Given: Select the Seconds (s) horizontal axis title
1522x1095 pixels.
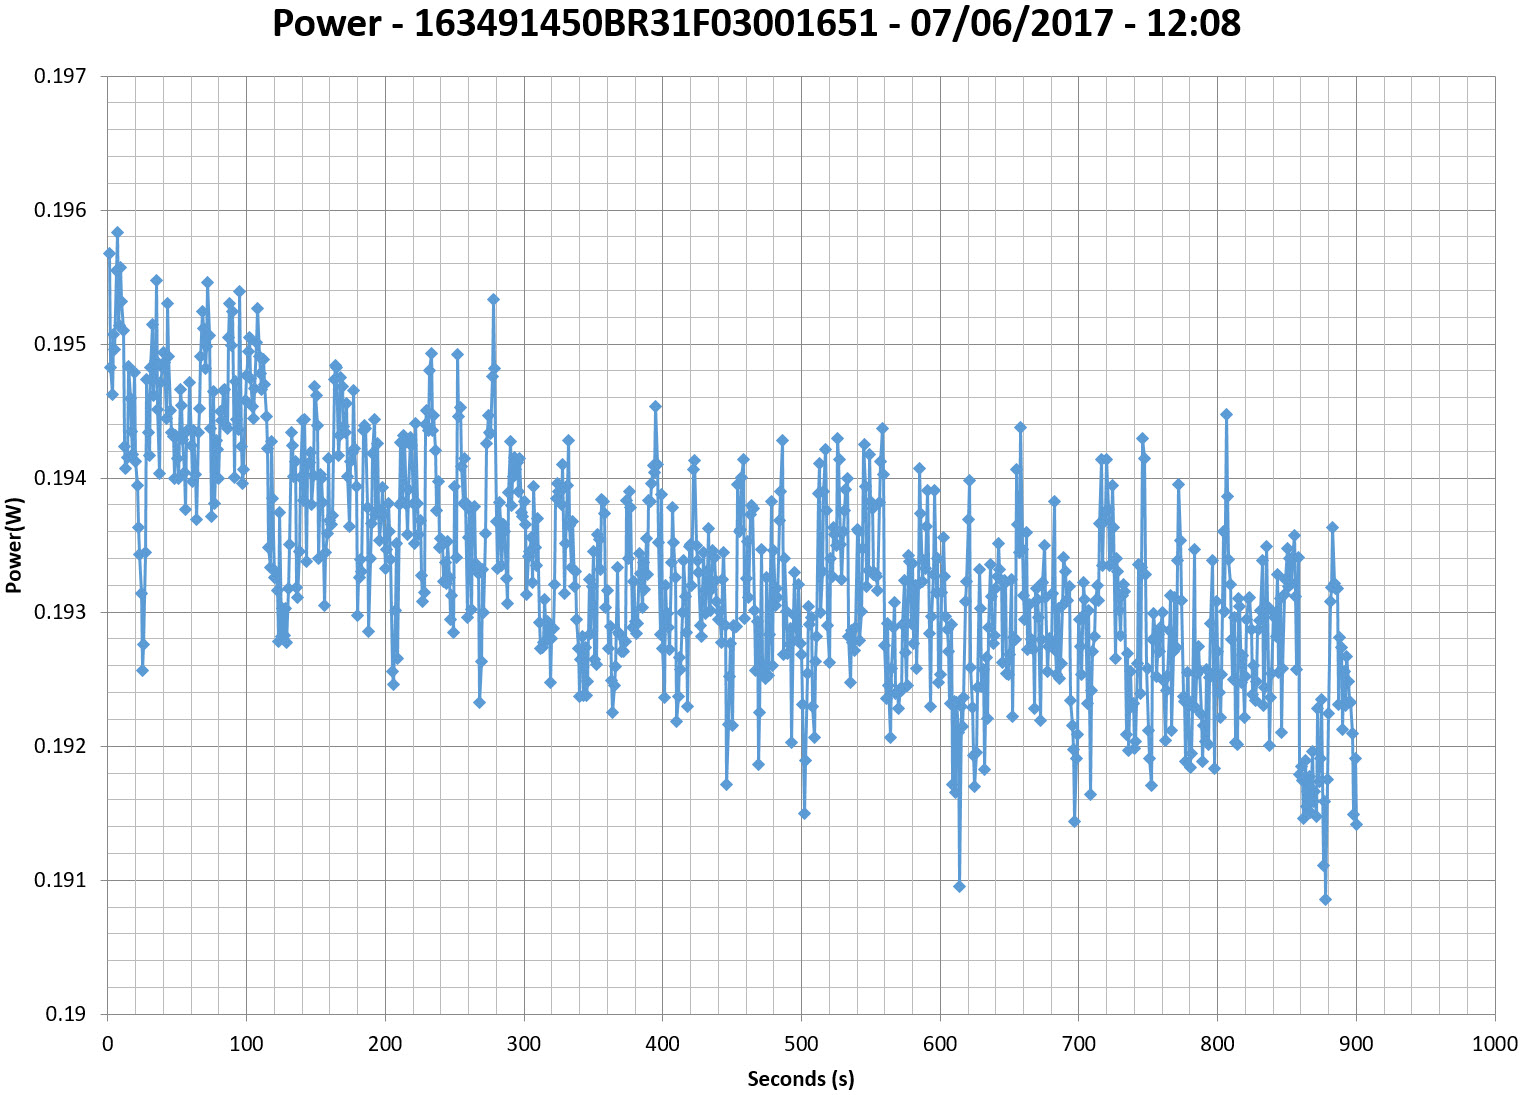Looking at the screenshot, I should (800, 1078).
